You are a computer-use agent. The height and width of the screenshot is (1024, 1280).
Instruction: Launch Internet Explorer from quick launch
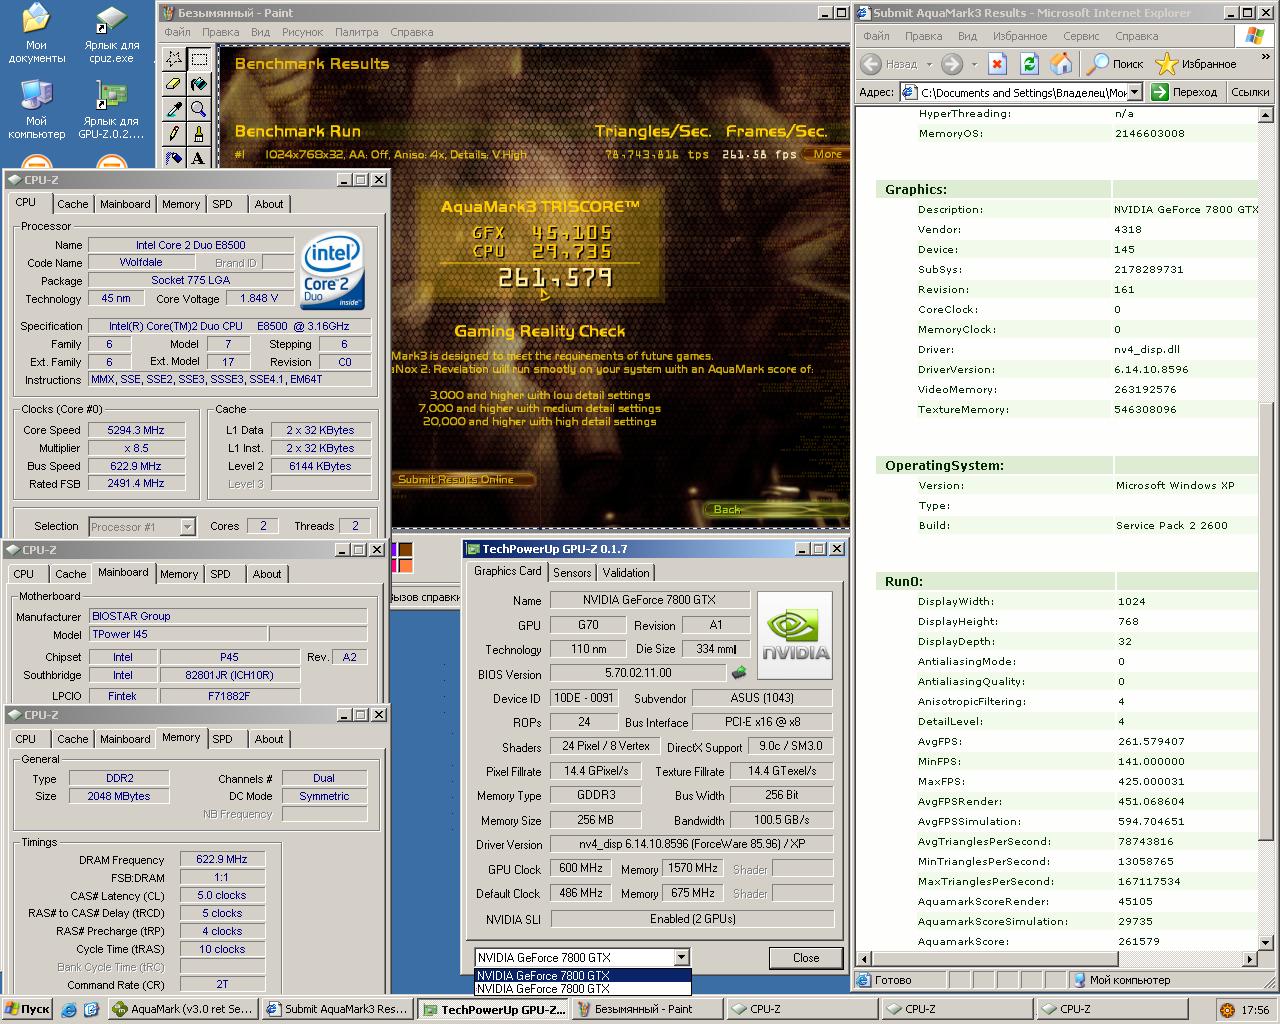pyautogui.click(x=69, y=1009)
